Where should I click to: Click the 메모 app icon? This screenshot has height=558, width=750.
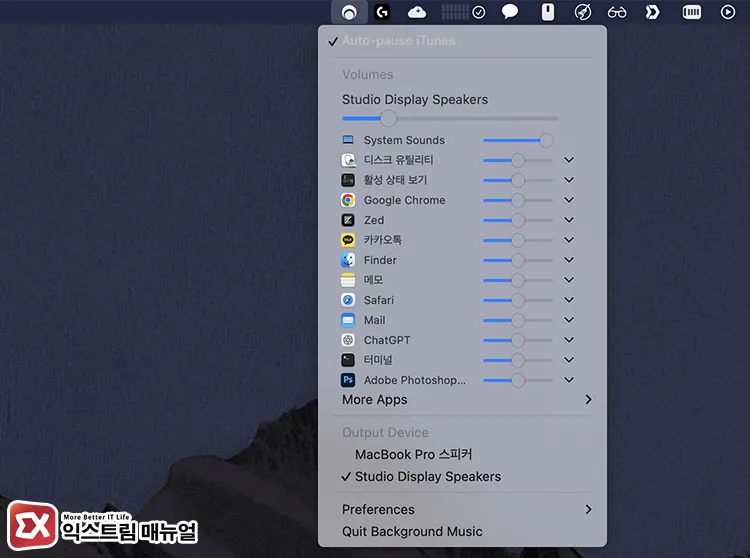pos(348,280)
